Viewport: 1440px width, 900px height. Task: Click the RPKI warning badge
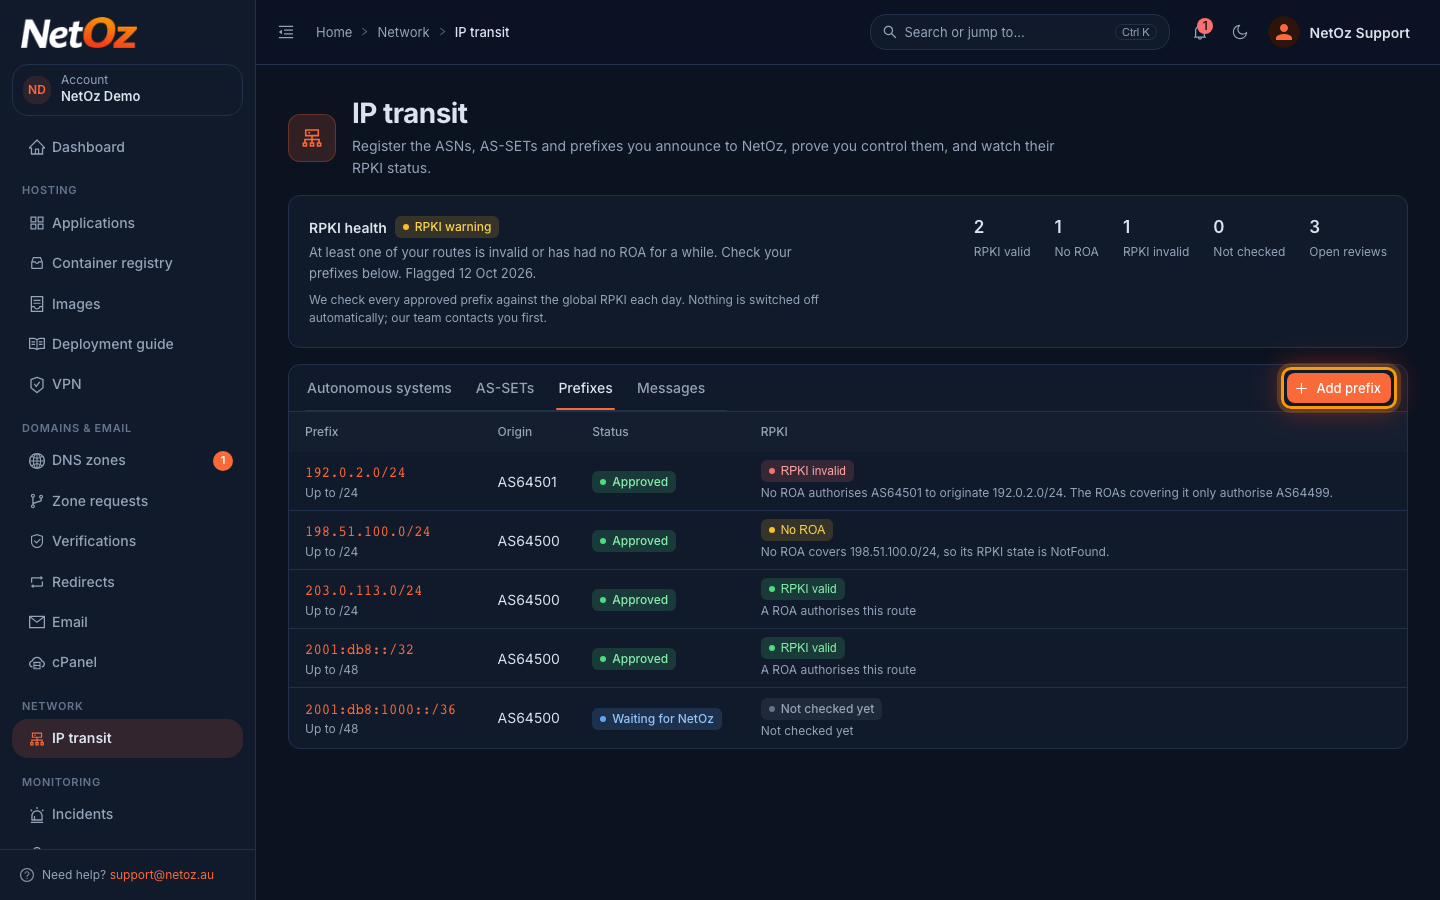pyautogui.click(x=446, y=227)
